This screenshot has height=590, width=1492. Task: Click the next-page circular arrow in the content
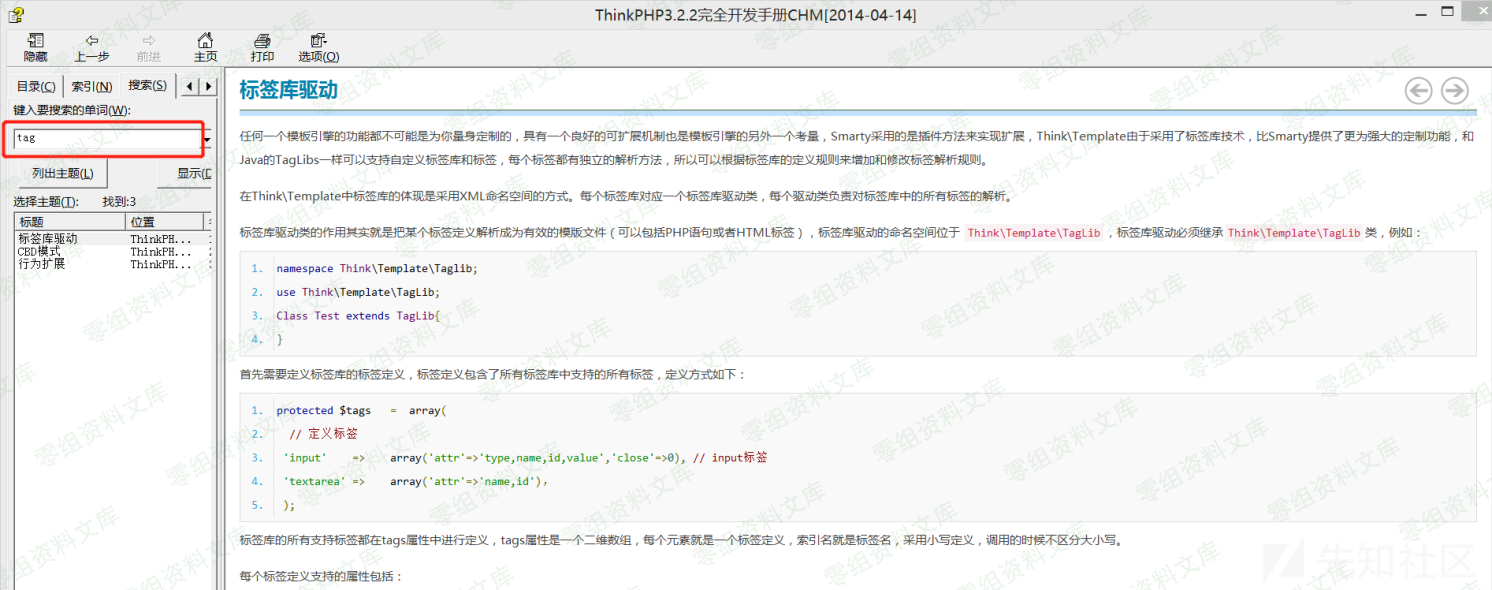(x=1454, y=91)
